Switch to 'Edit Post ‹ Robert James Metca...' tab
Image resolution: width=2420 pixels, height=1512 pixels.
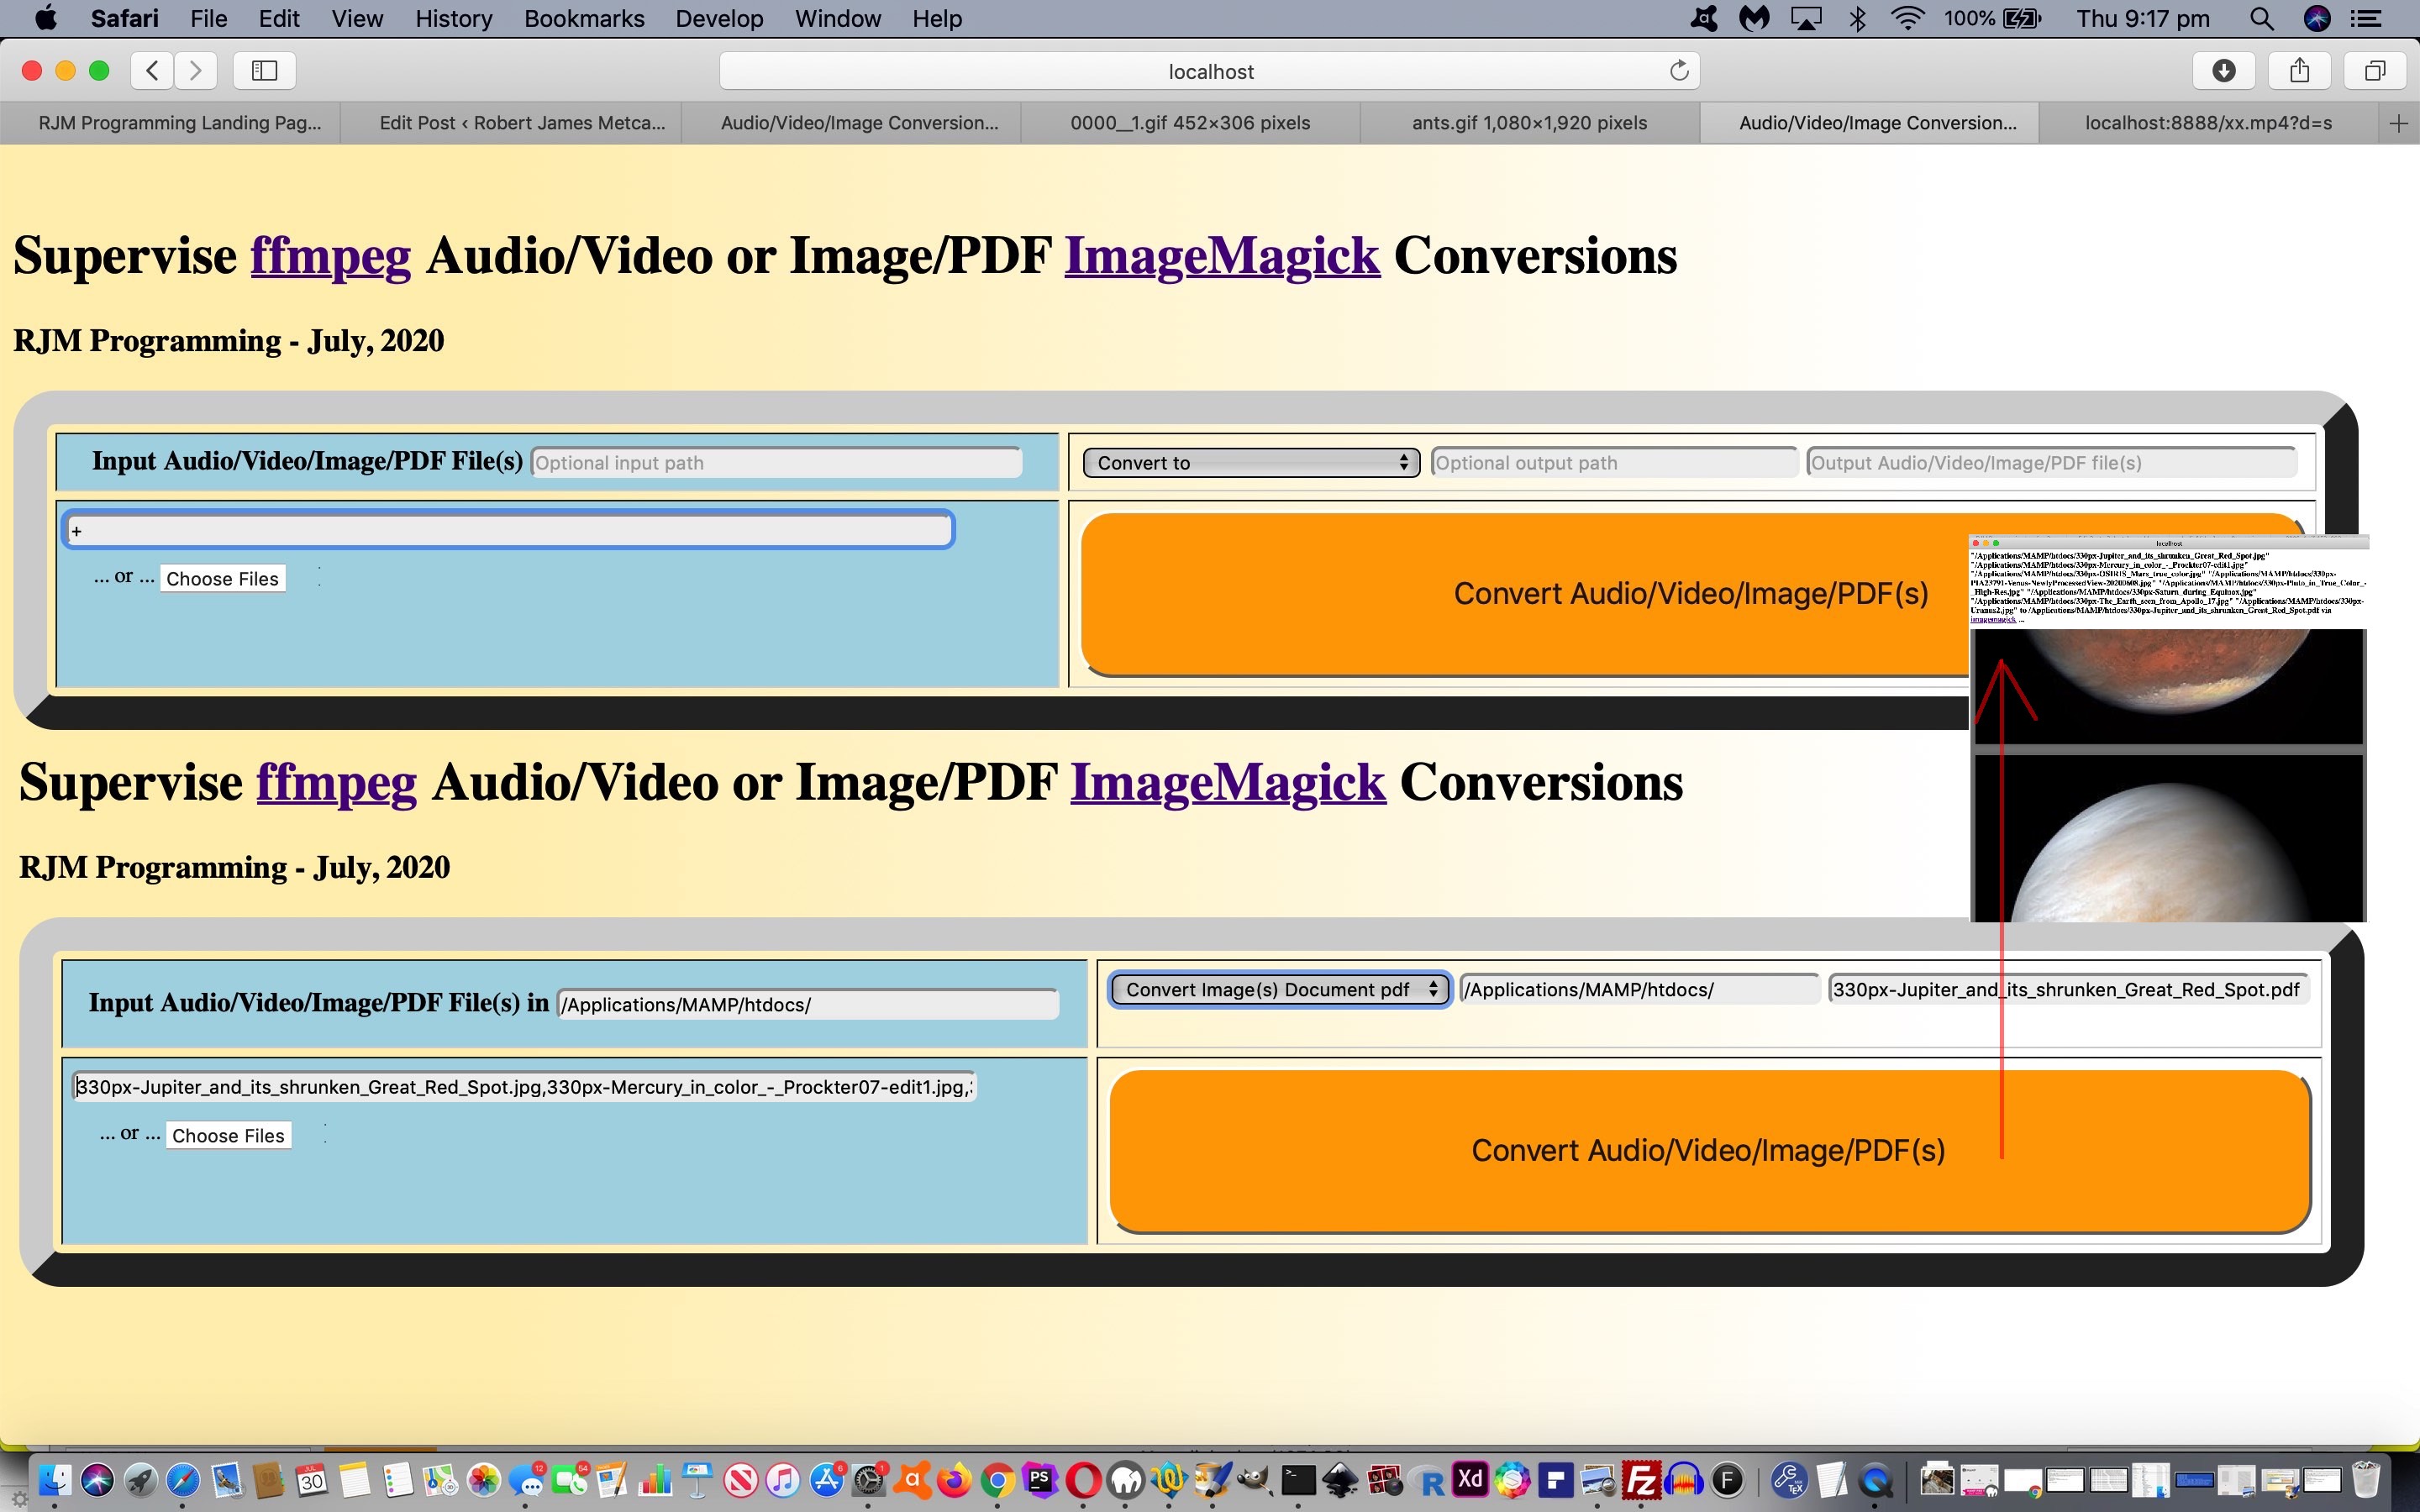click(x=511, y=123)
